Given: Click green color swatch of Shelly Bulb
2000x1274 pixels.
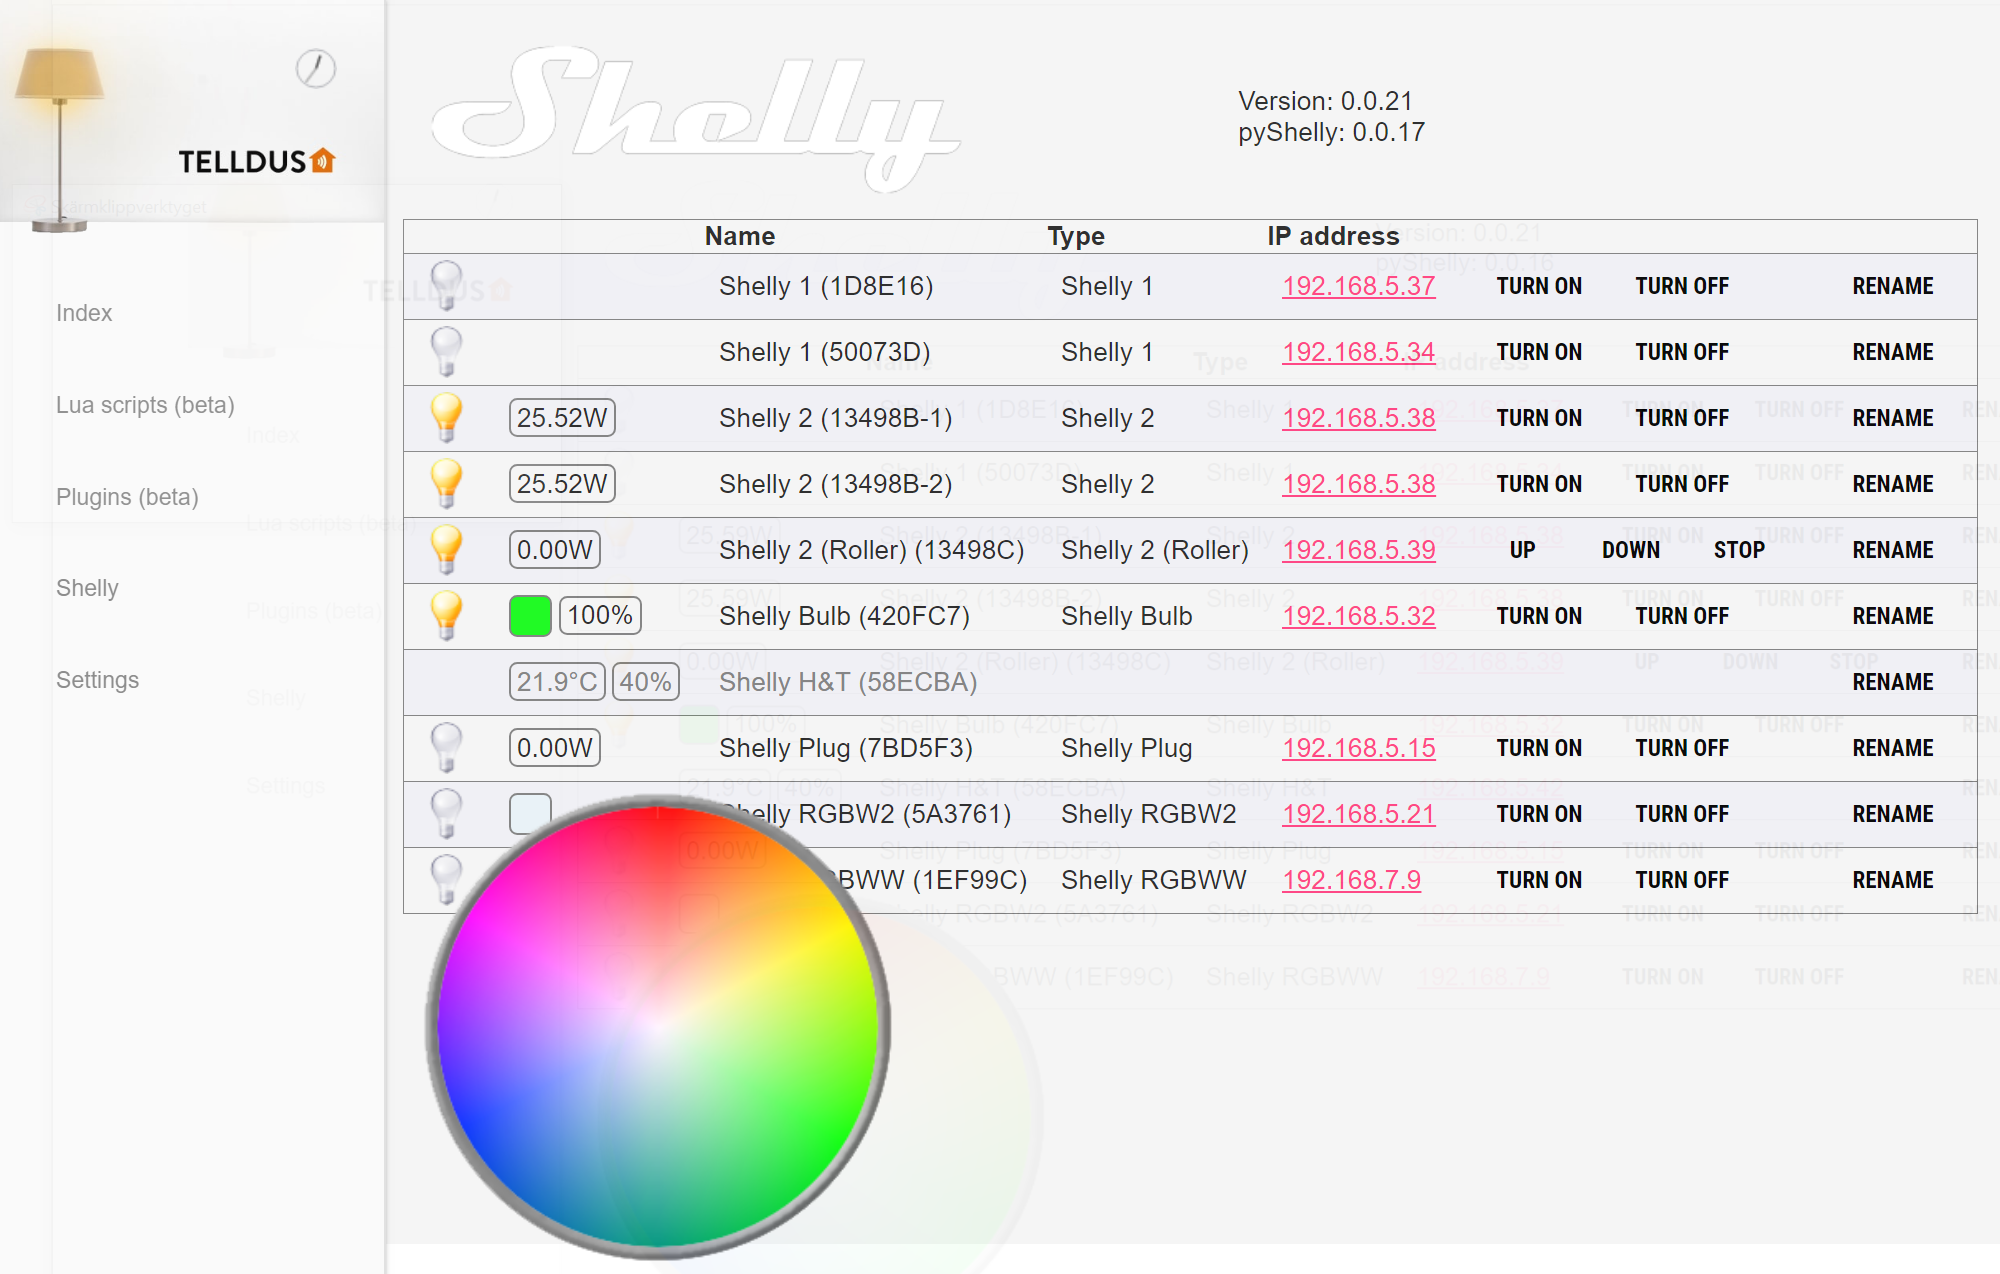Looking at the screenshot, I should tap(530, 615).
